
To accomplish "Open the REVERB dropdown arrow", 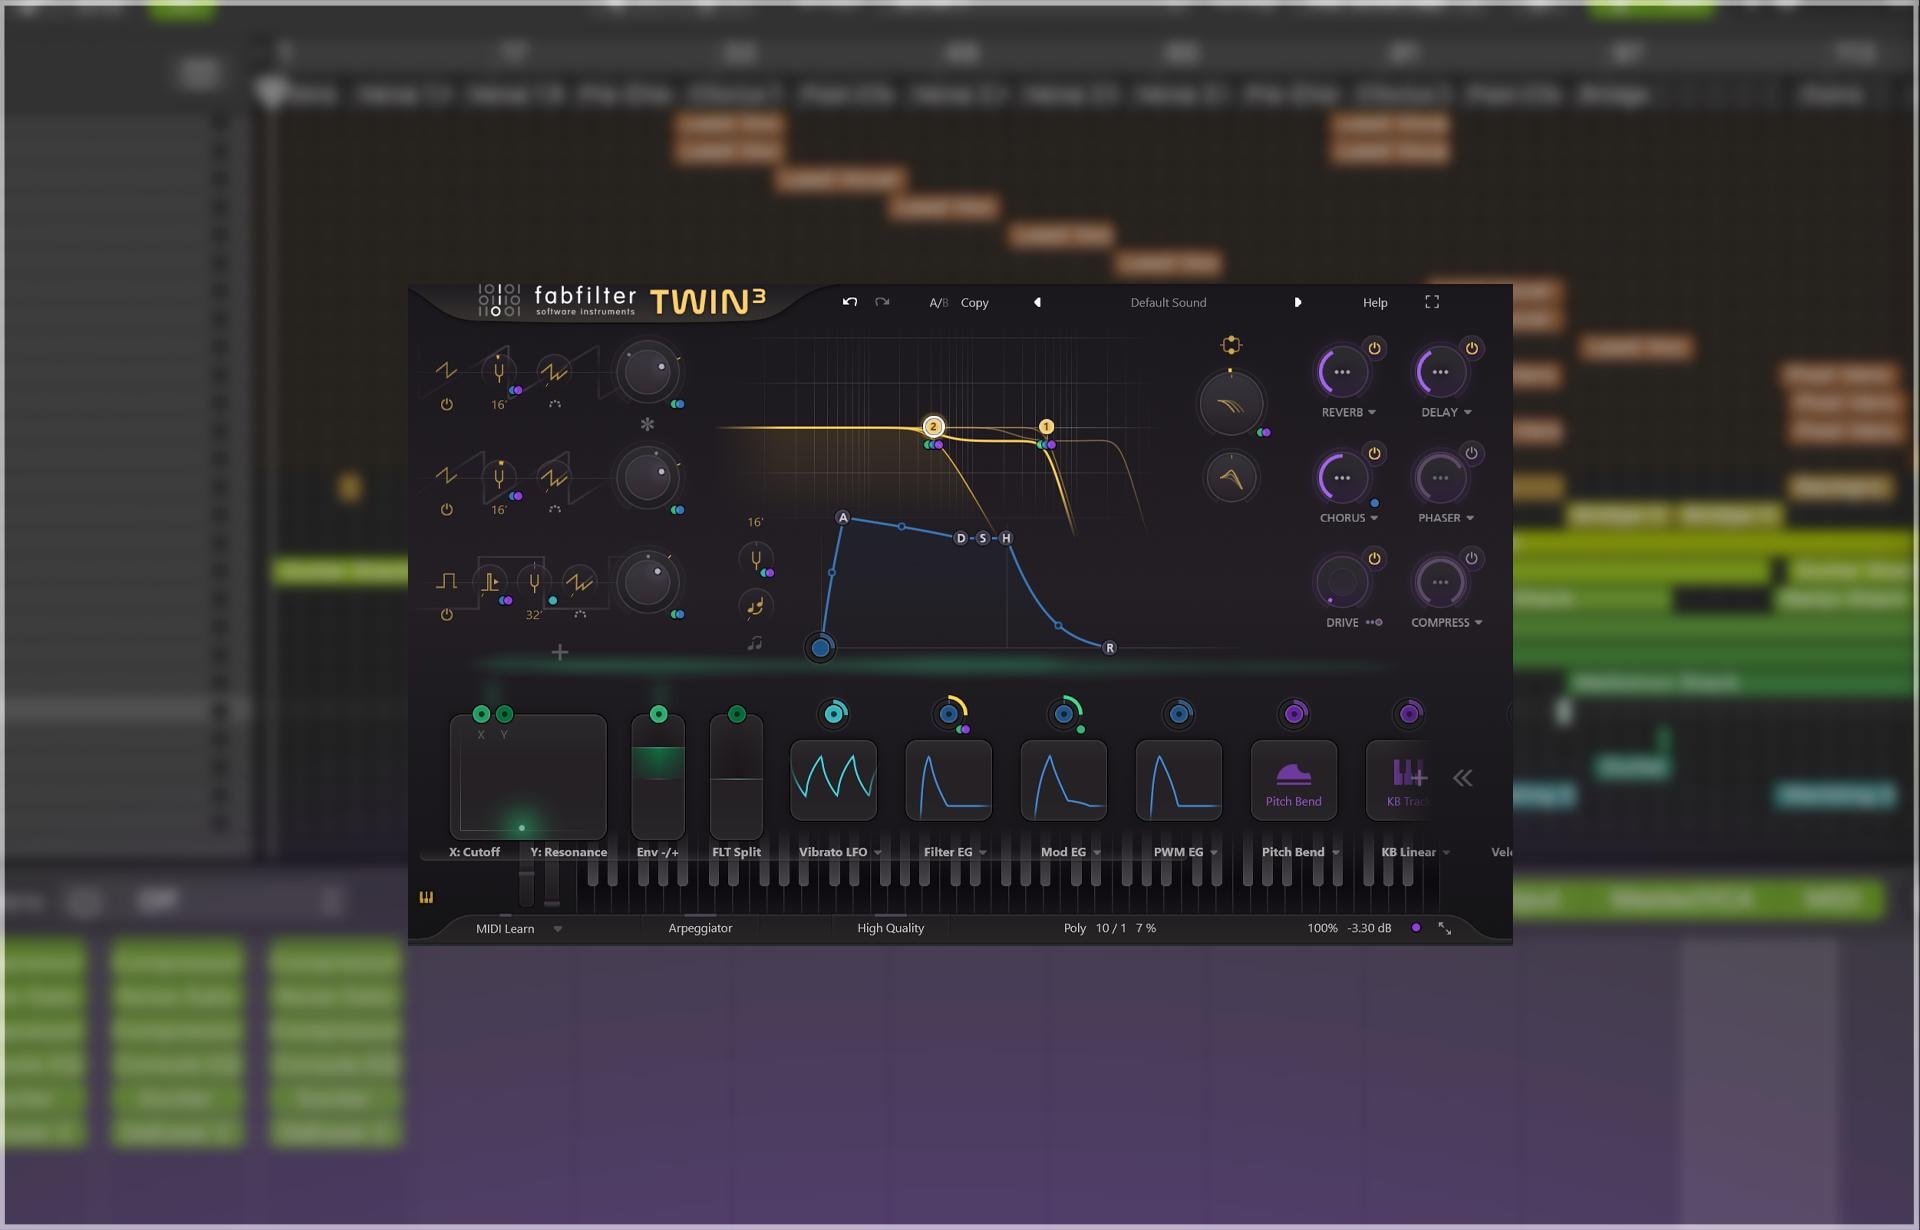I will coord(1372,413).
